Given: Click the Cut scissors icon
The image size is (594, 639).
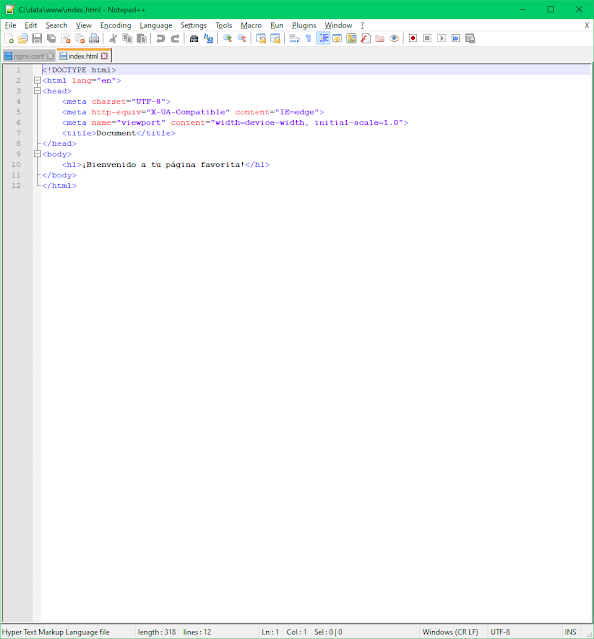Looking at the screenshot, I should coord(113,39).
